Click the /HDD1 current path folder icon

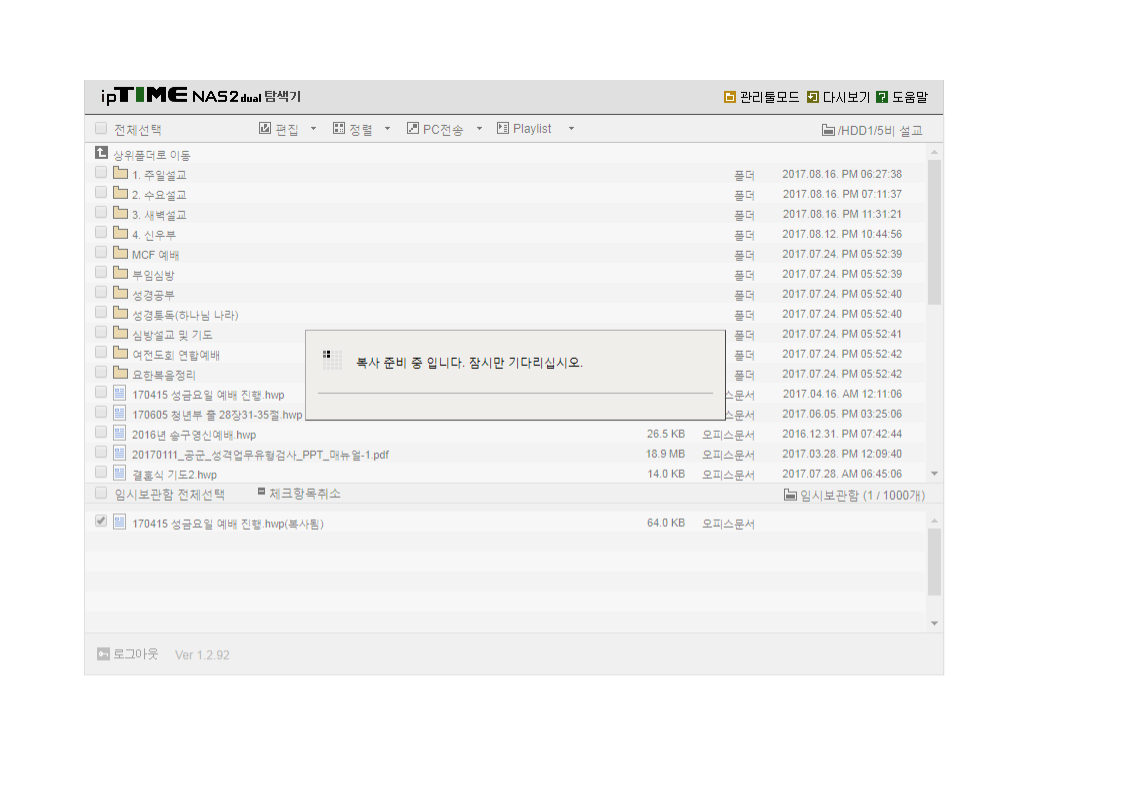(828, 130)
